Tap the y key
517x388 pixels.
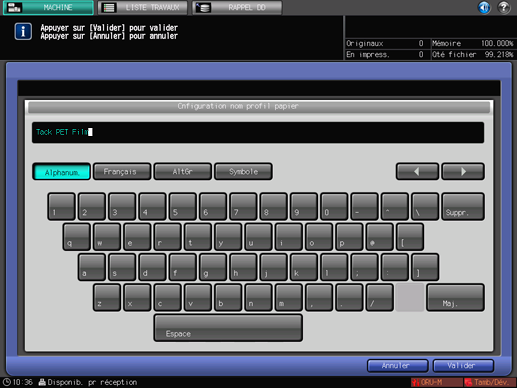click(x=228, y=237)
